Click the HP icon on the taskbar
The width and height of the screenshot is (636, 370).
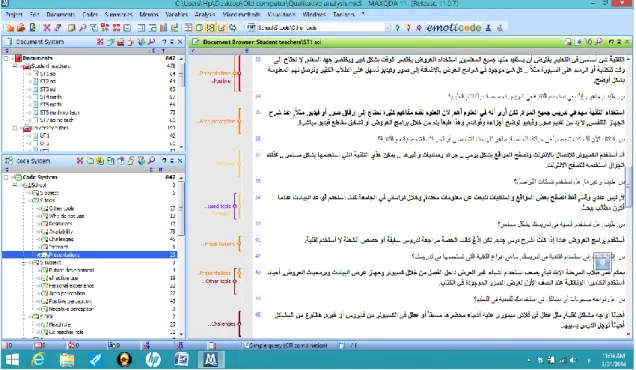tap(153, 359)
